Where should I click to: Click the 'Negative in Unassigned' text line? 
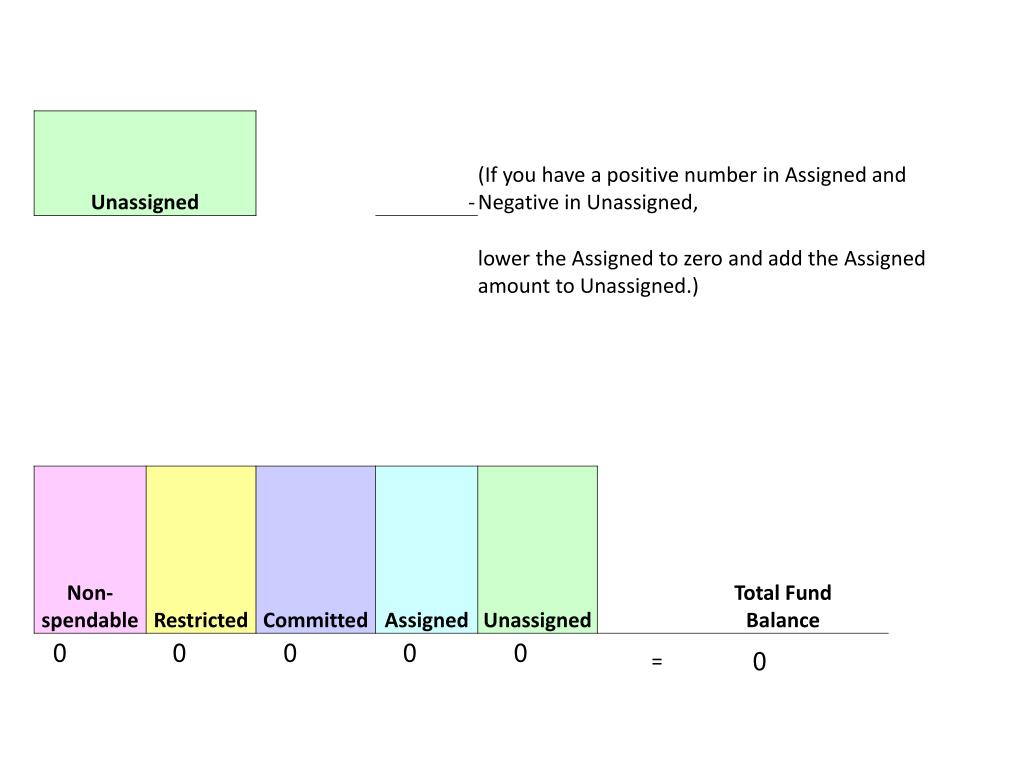588,202
